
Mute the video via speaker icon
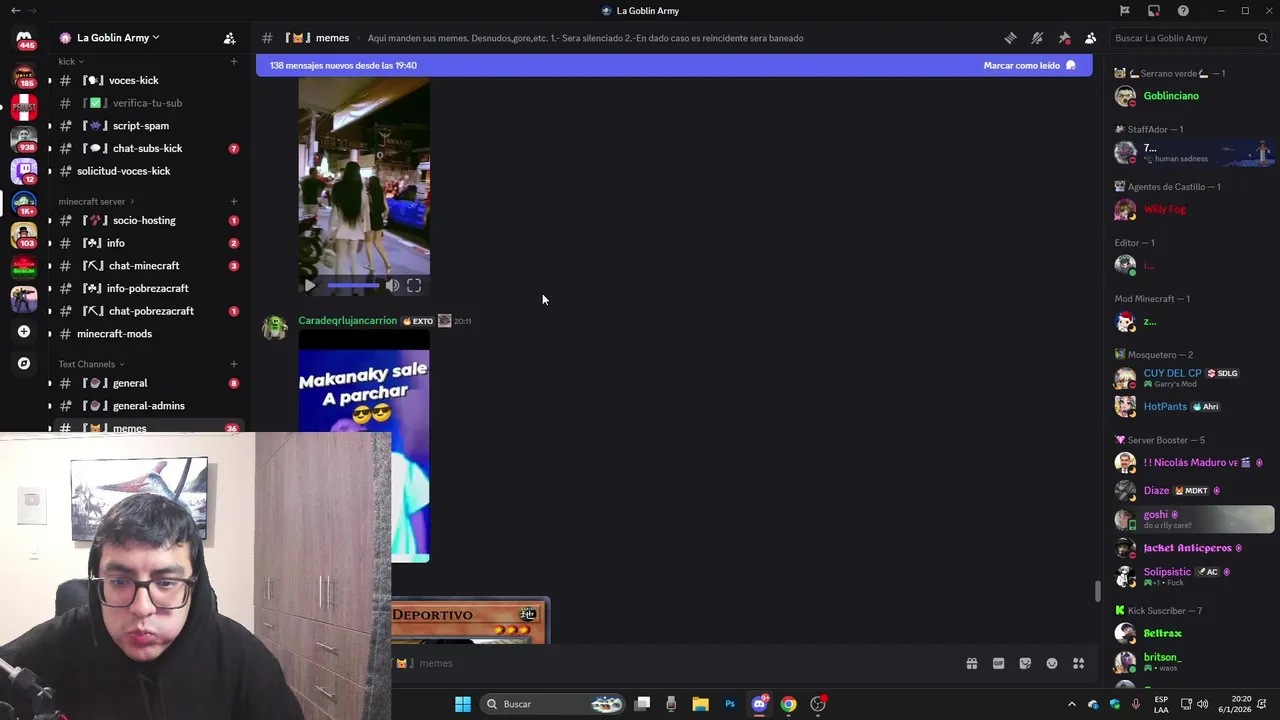click(x=392, y=286)
